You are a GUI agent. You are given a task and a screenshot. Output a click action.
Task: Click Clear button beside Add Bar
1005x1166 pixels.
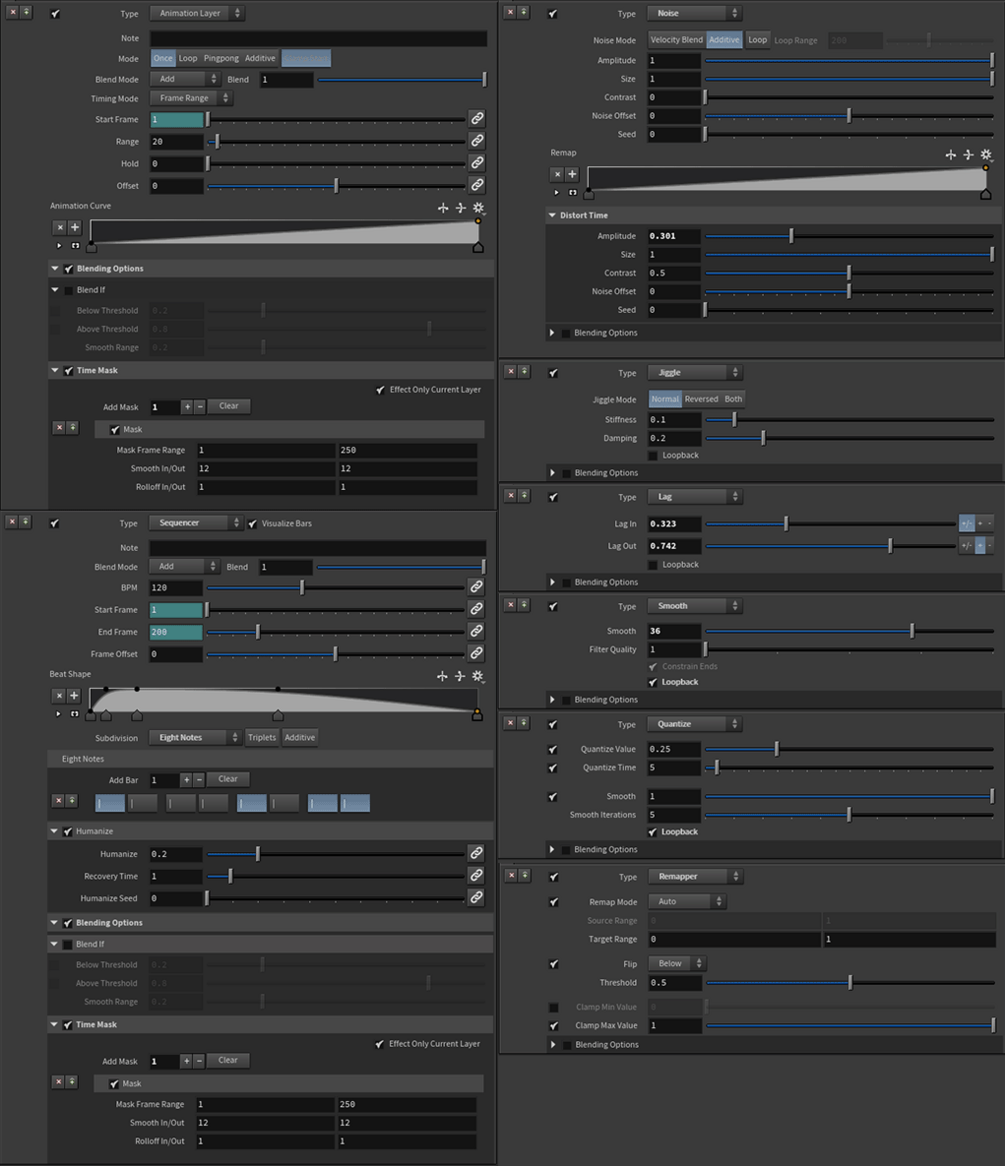pos(228,779)
